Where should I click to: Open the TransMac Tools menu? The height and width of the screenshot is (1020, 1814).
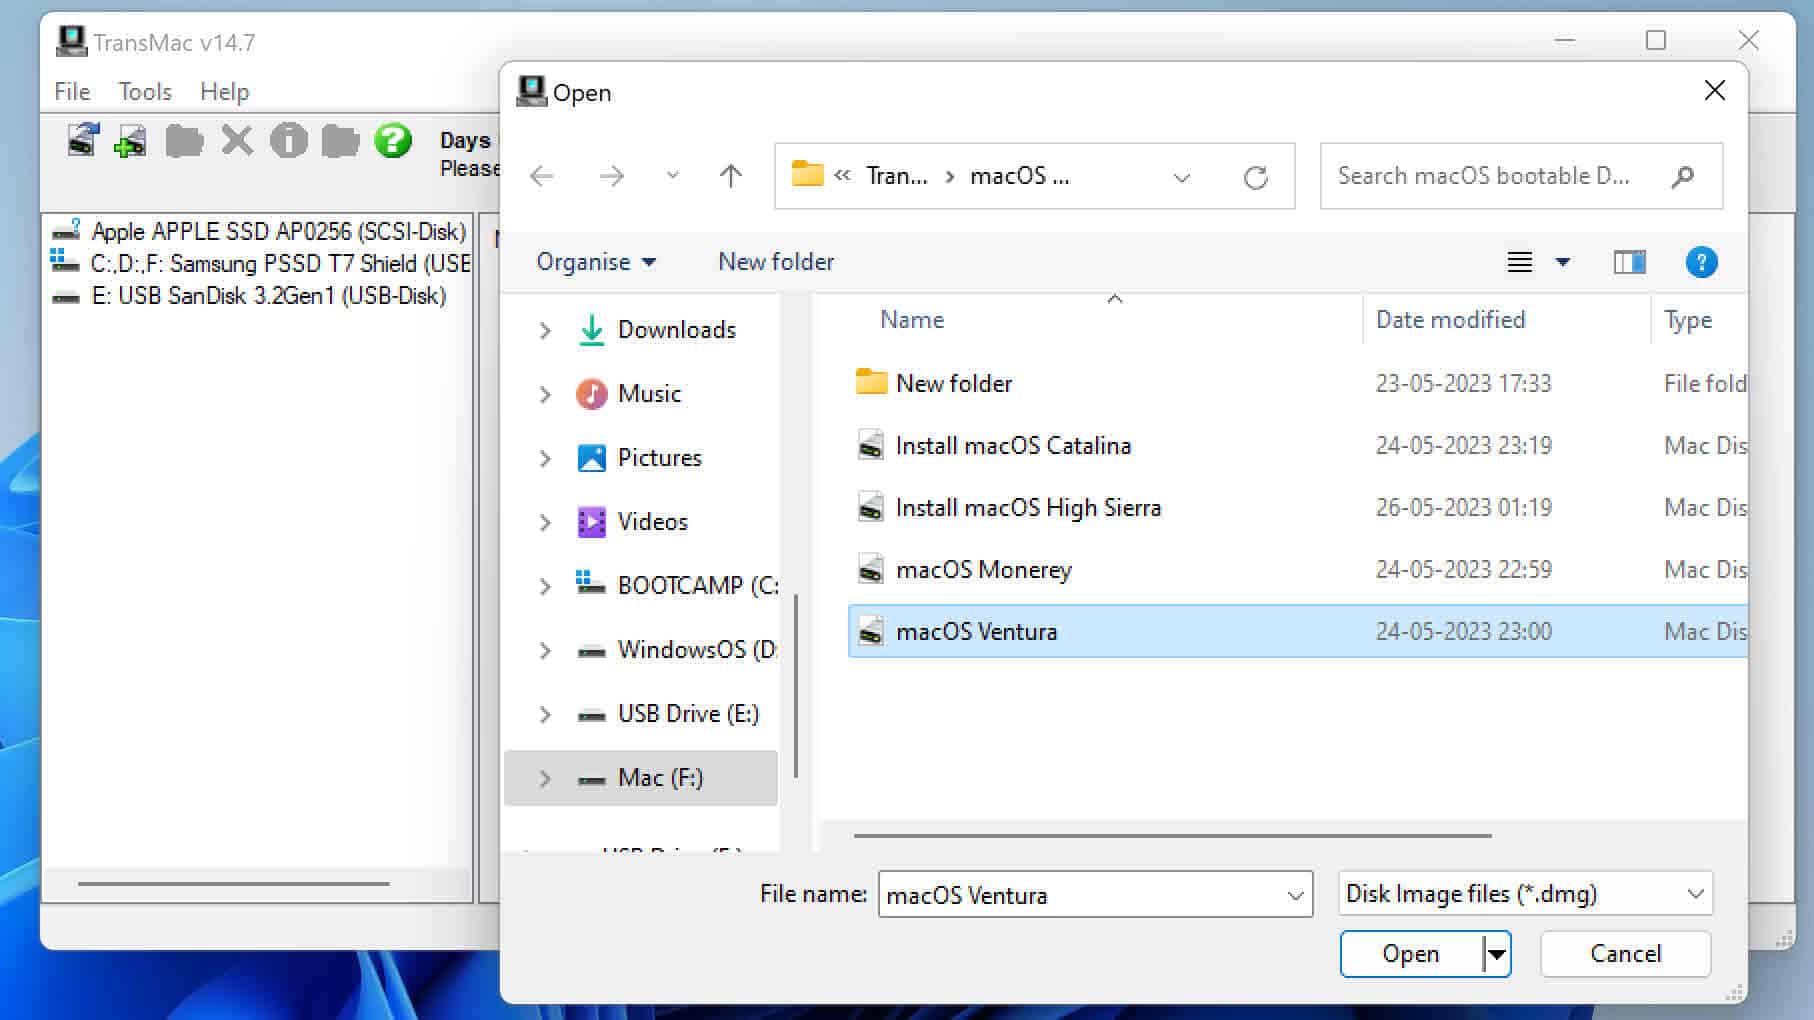tap(145, 91)
